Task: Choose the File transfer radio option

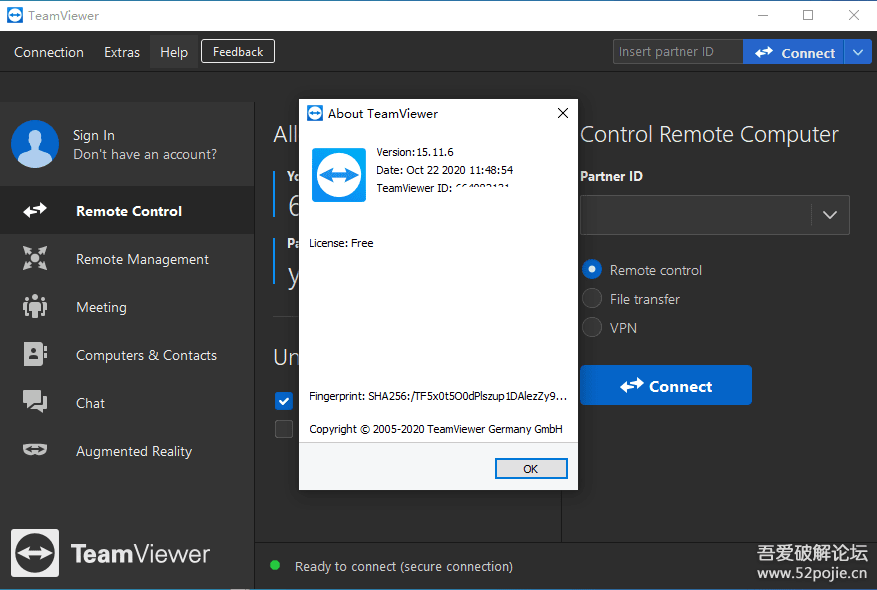Action: [x=592, y=299]
